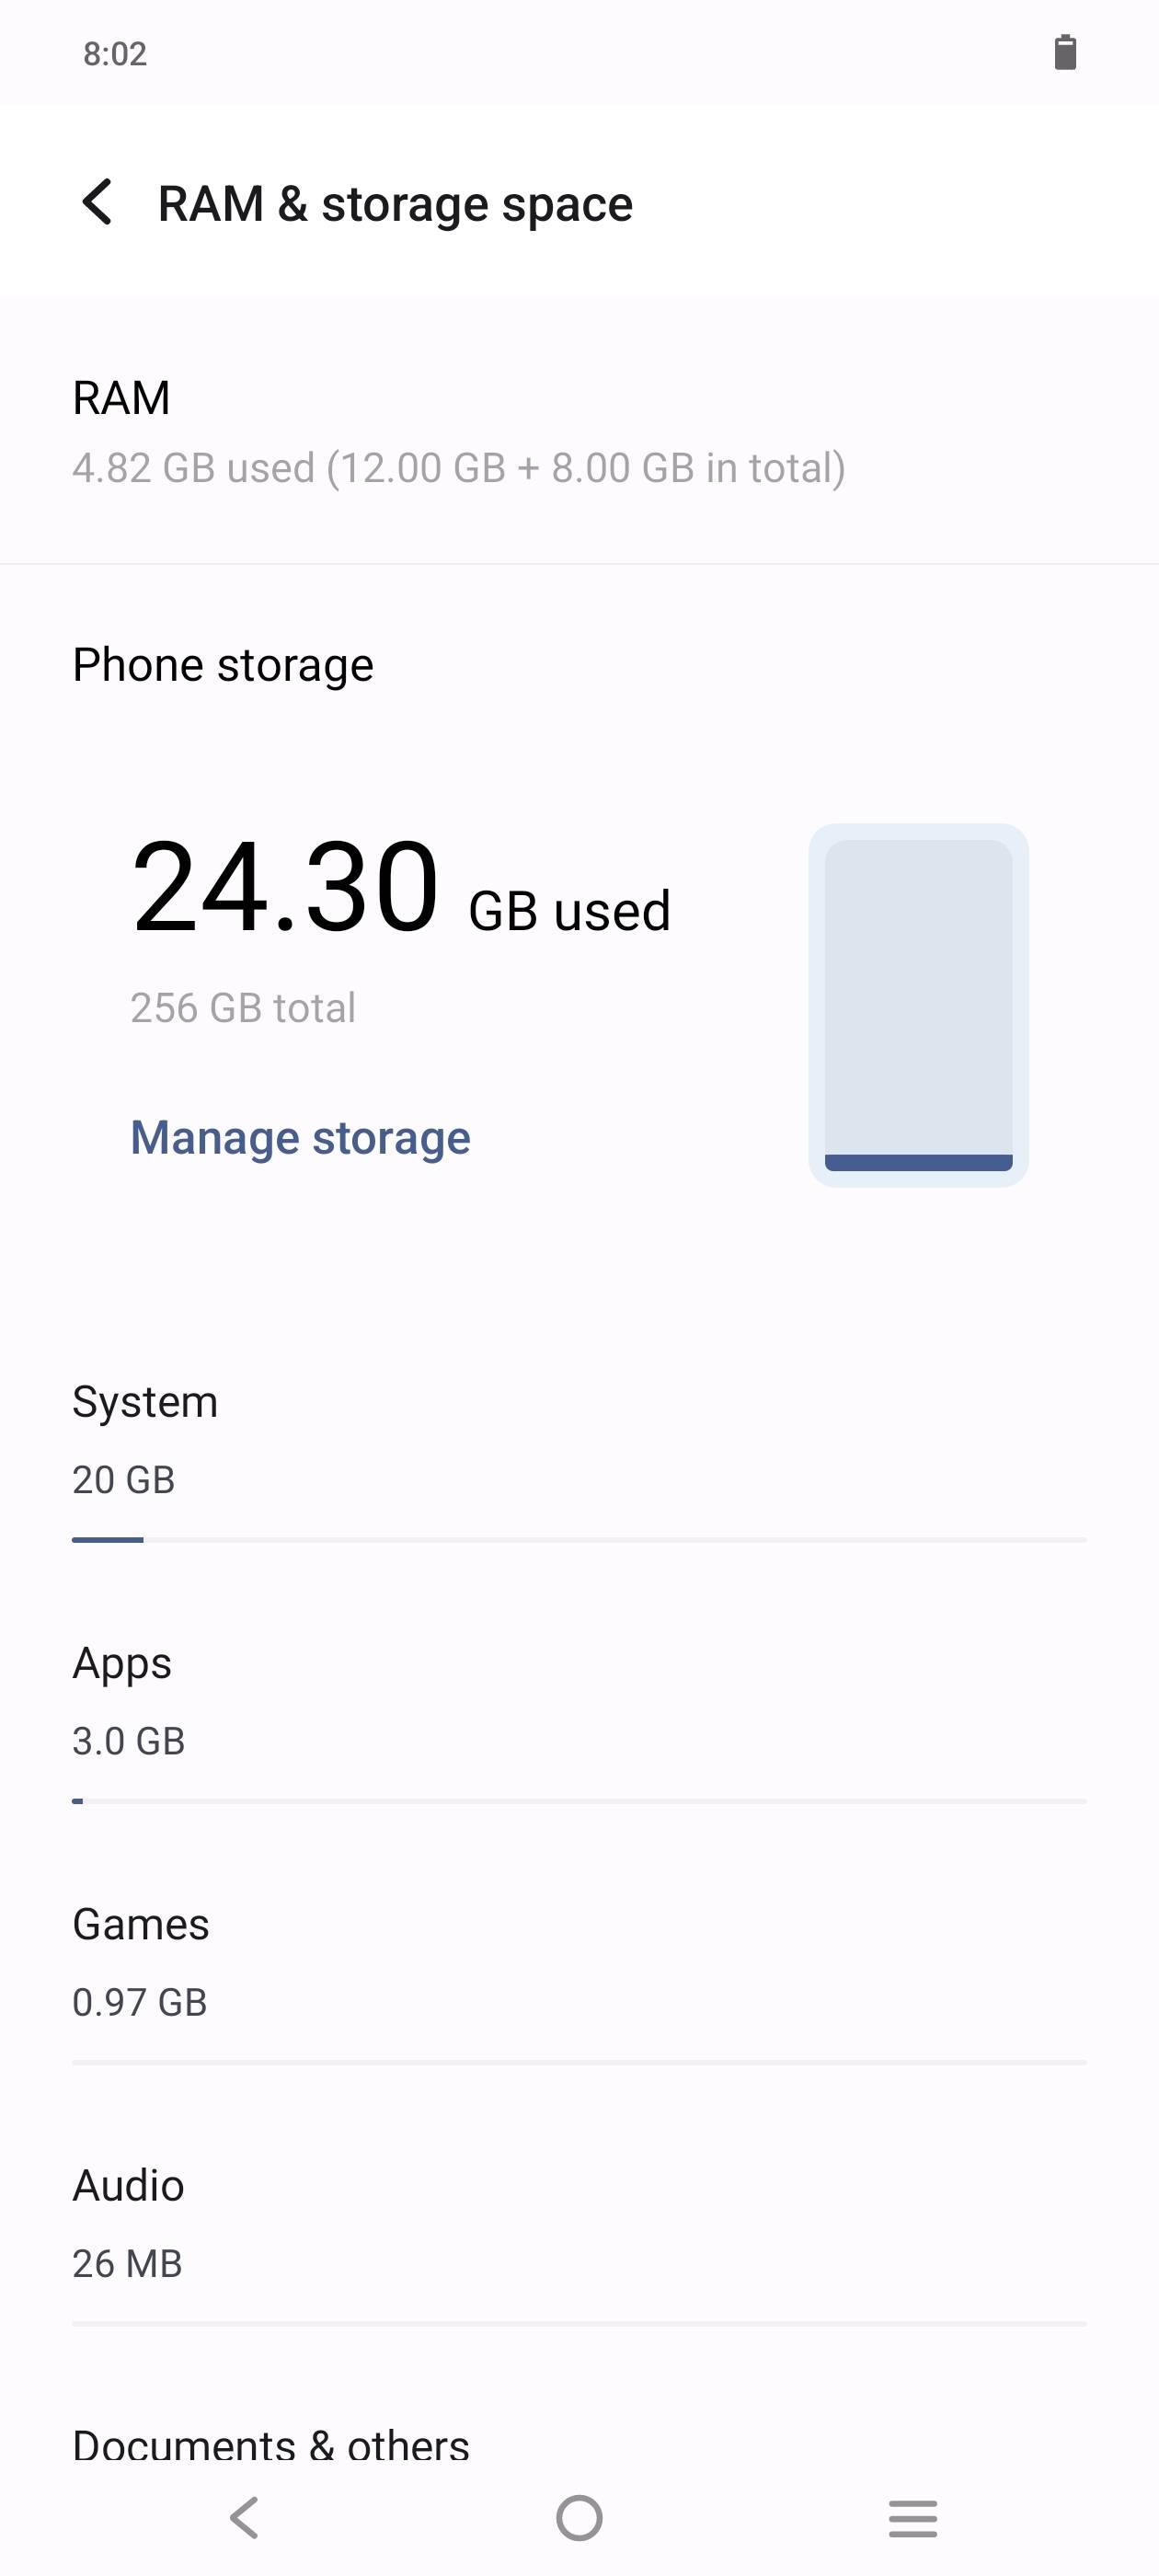The width and height of the screenshot is (1159, 2576).
Task: Tap the Apps usage progress bar
Action: click(x=579, y=1801)
